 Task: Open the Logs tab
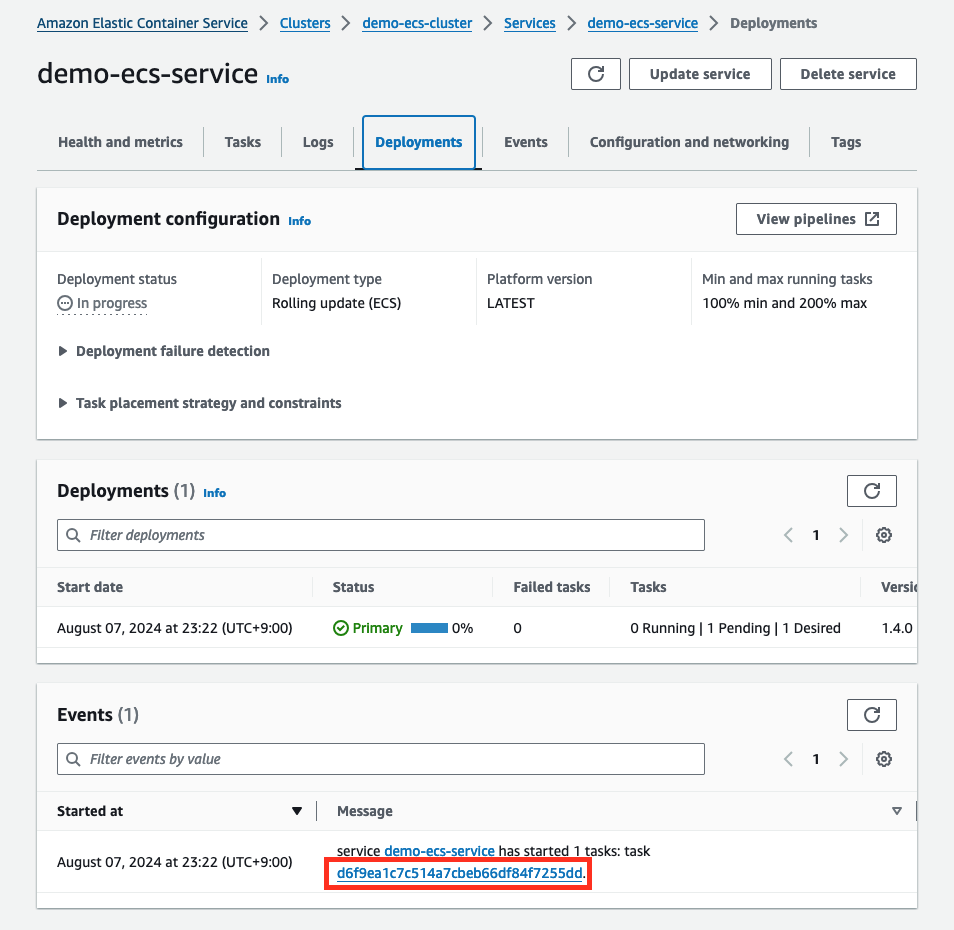318,142
